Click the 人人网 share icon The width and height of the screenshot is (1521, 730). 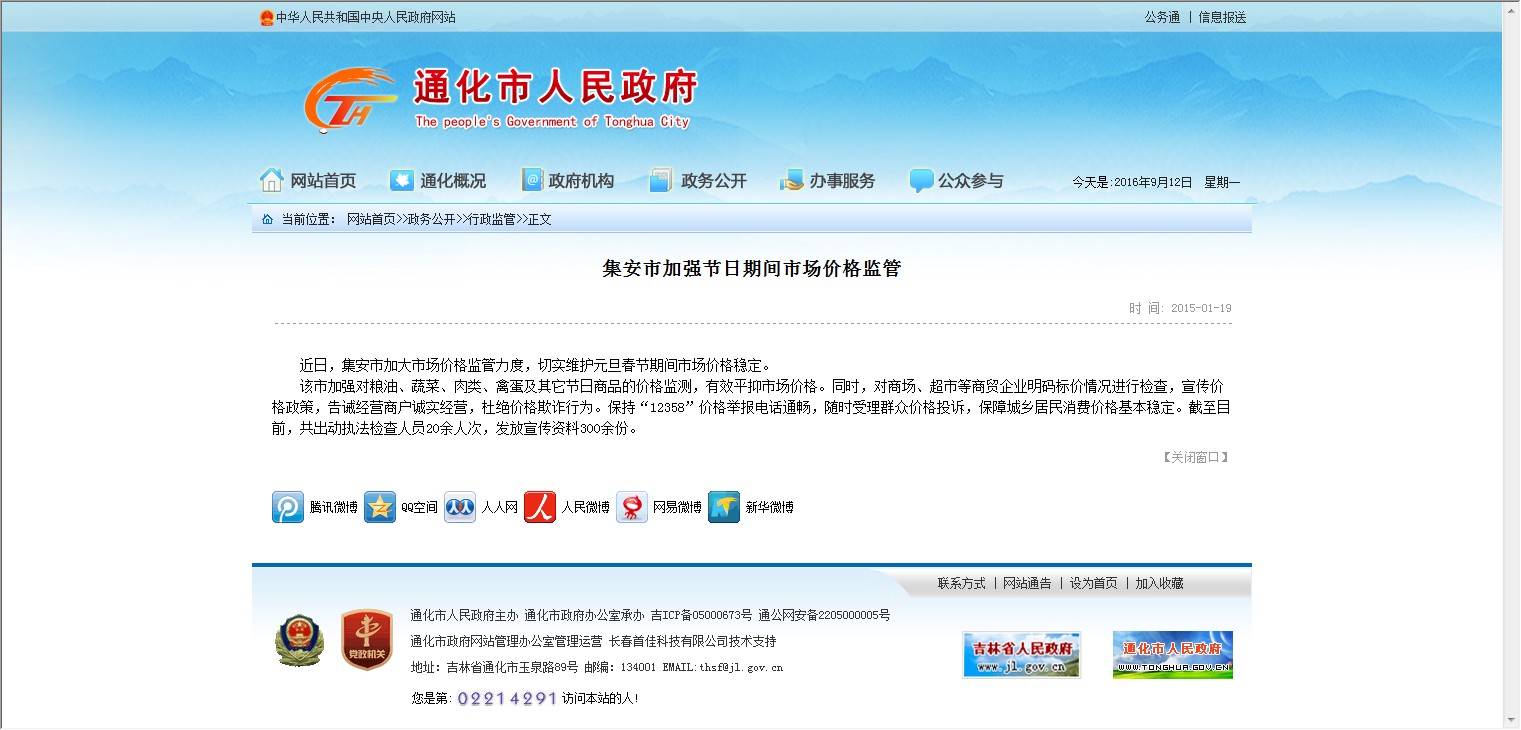pyautogui.click(x=460, y=507)
